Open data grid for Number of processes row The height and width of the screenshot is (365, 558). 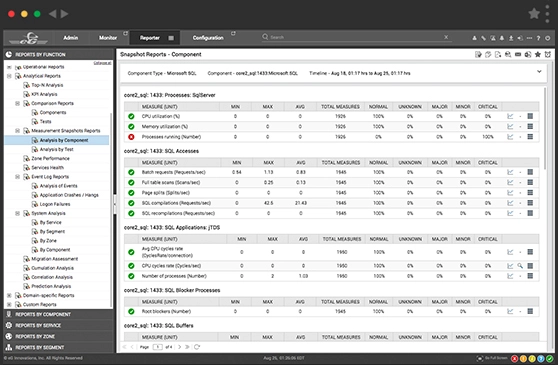[x=530, y=276]
